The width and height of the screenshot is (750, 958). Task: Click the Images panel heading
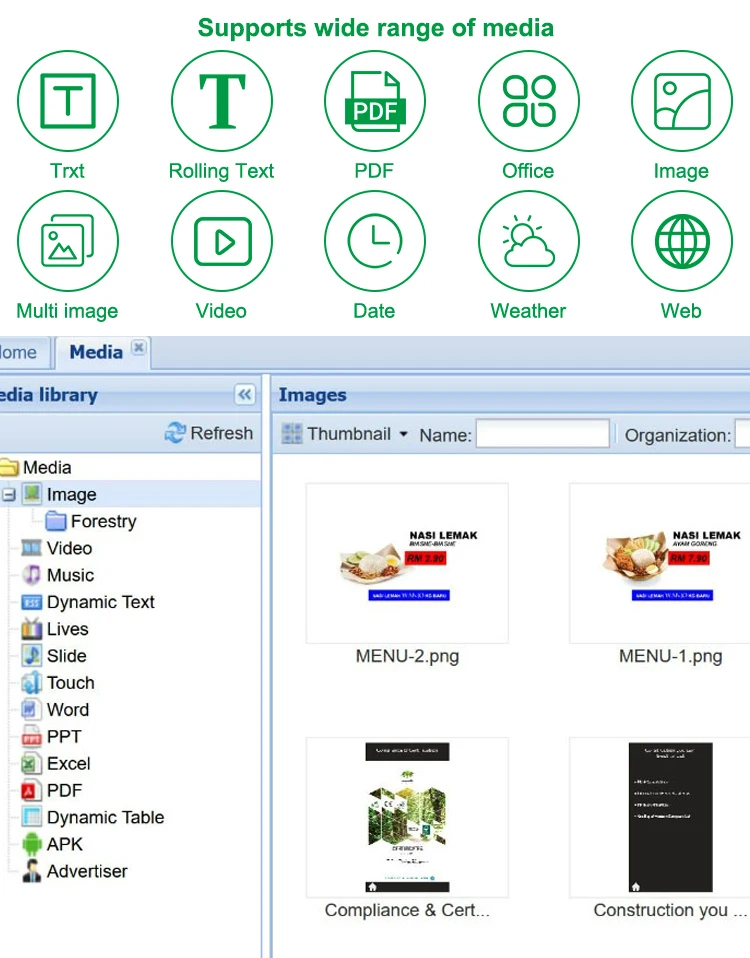point(313,395)
